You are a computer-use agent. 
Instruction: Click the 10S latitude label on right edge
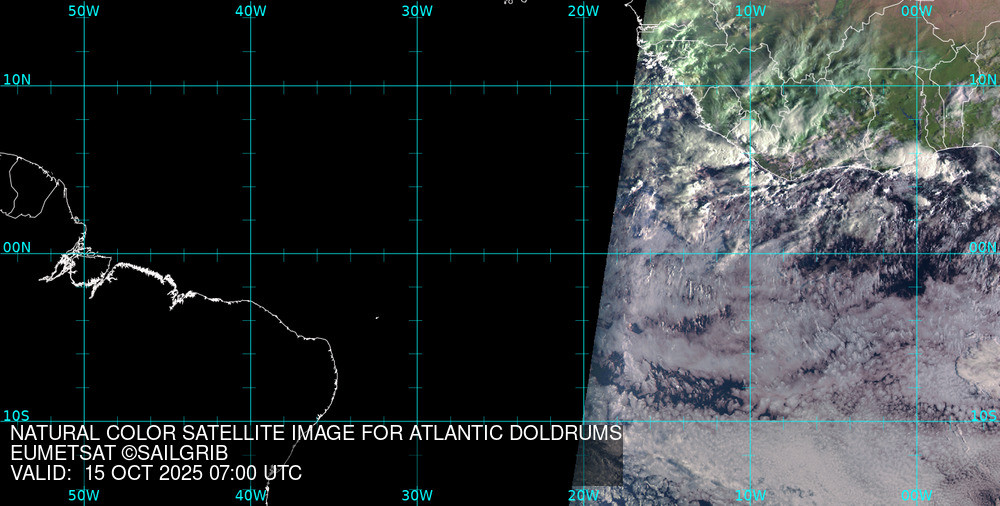coord(984,415)
